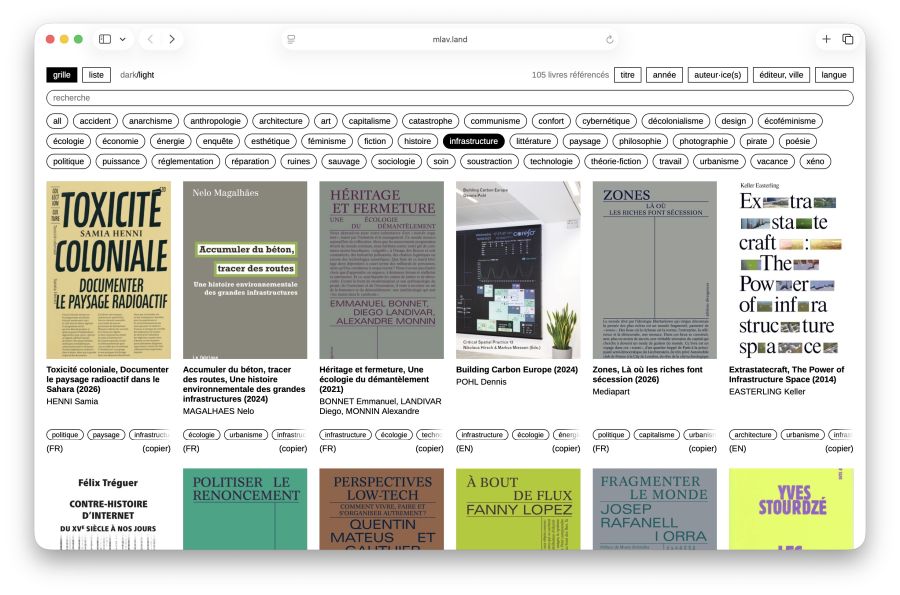Filter by the anthropologie tag
This screenshot has height=595, width=900.
216,121
